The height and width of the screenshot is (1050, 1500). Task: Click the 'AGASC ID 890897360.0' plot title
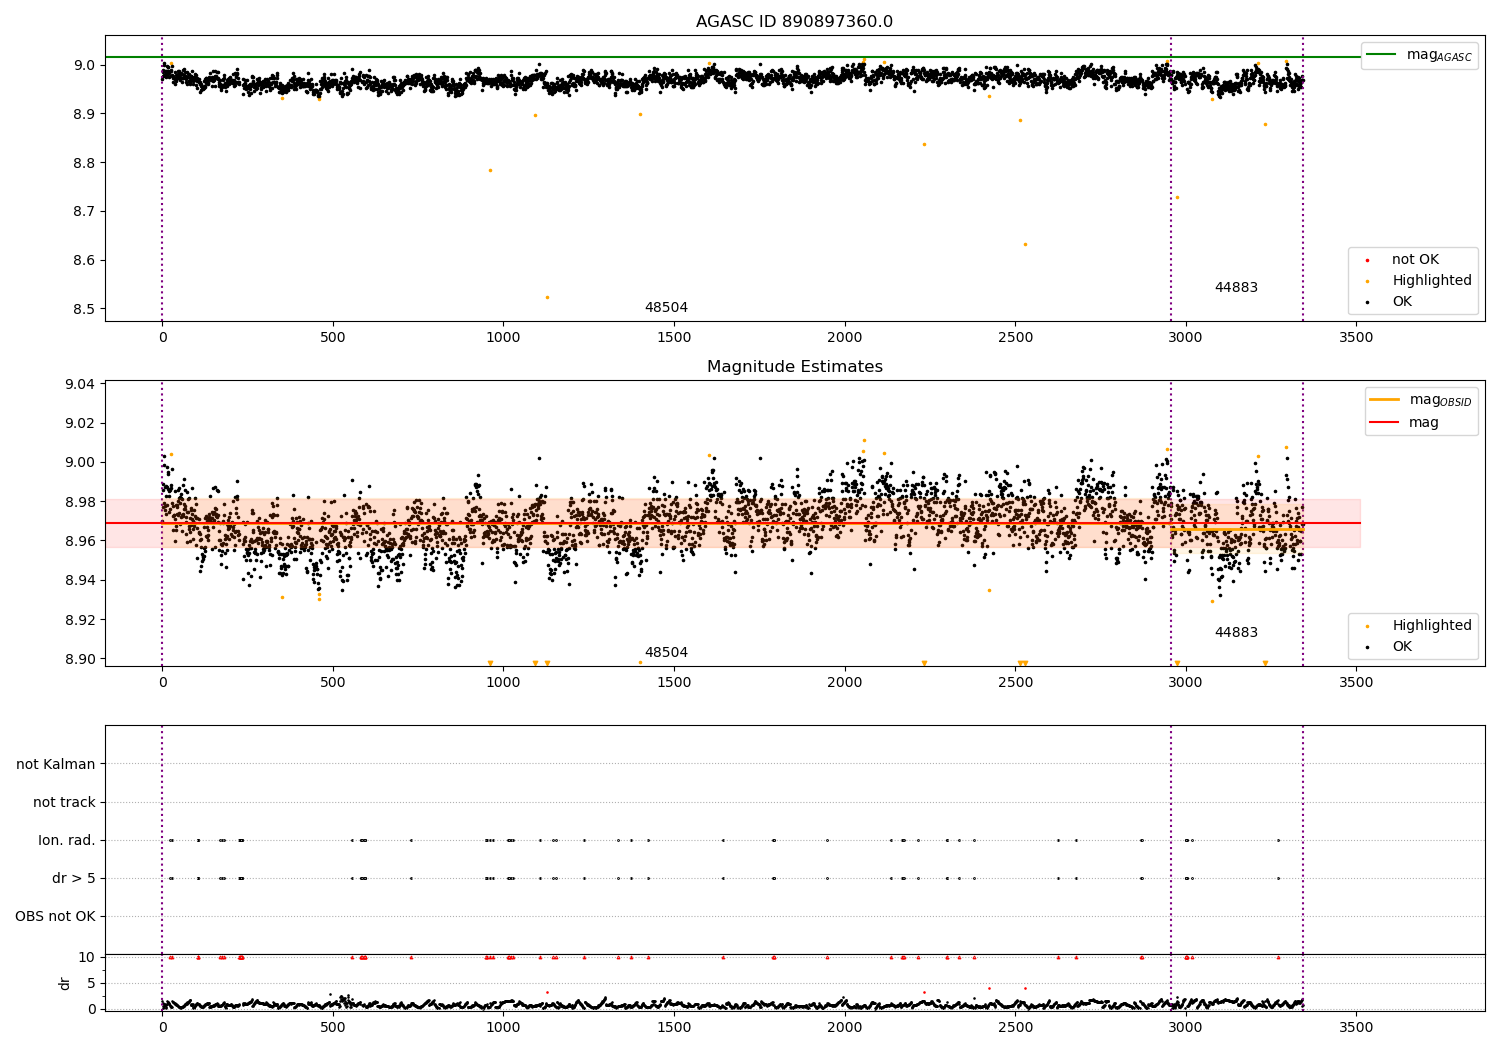(794, 22)
